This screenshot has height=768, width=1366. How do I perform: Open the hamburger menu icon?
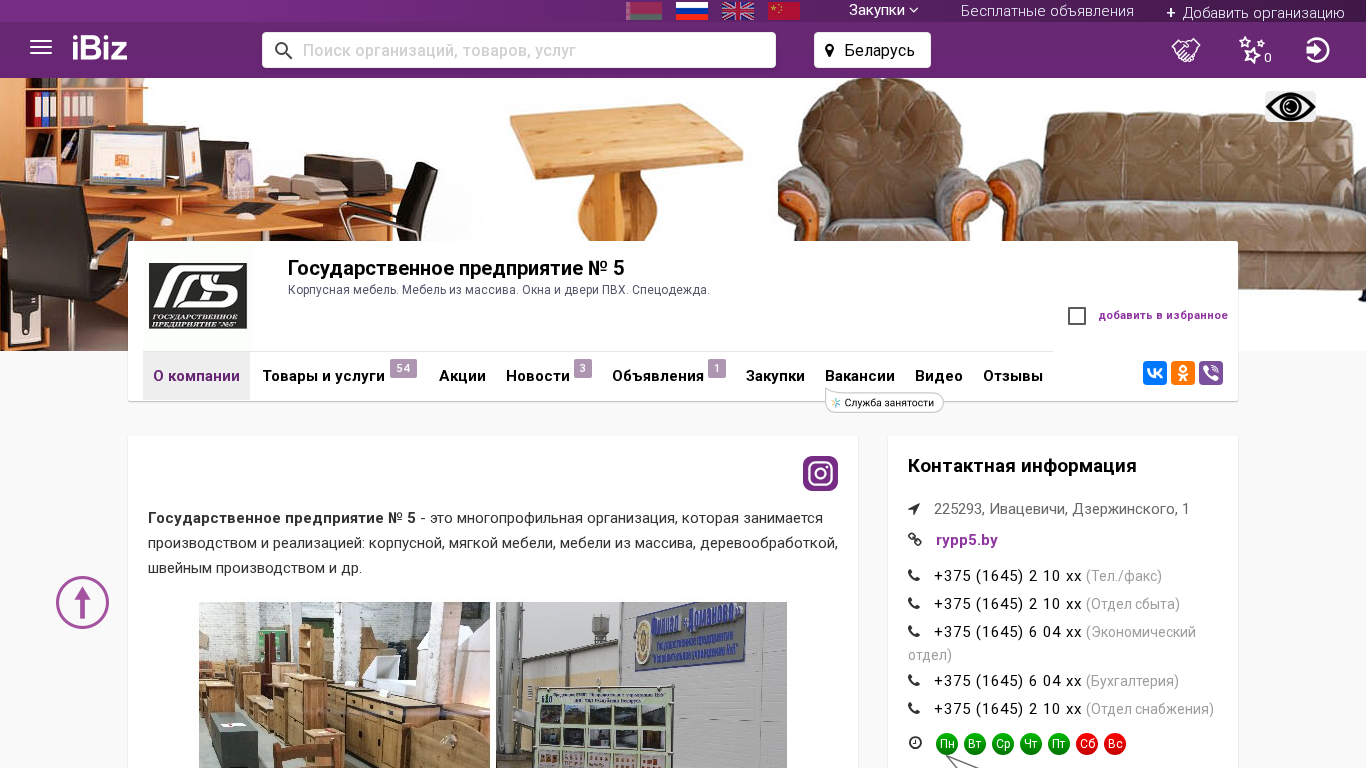pos(41,47)
